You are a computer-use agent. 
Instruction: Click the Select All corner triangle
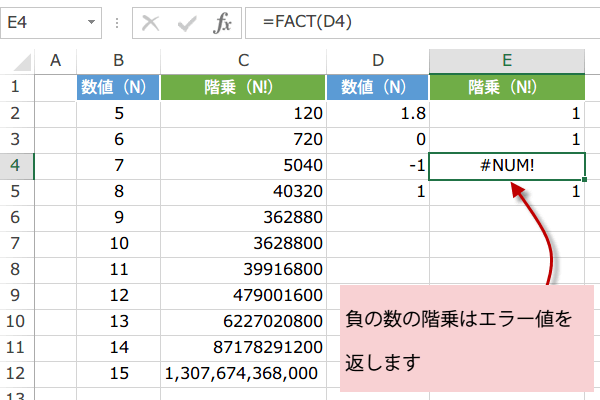tap(22, 62)
